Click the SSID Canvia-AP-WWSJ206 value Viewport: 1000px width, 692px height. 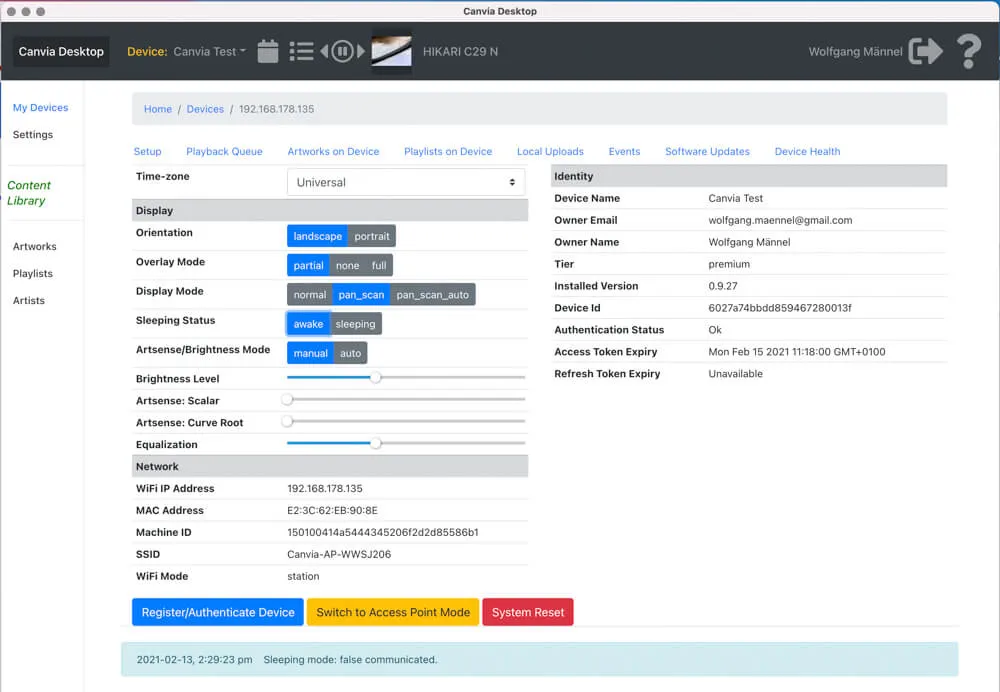[339, 554]
